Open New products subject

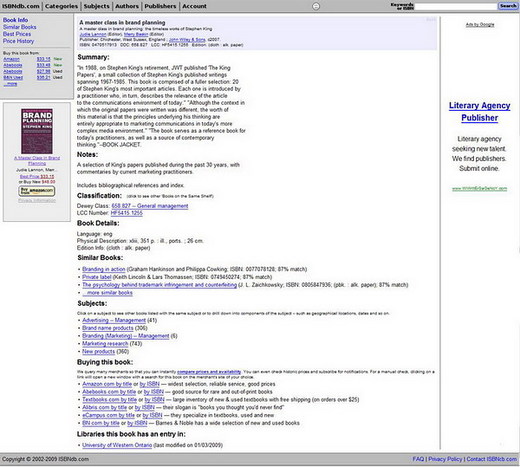coord(98,352)
